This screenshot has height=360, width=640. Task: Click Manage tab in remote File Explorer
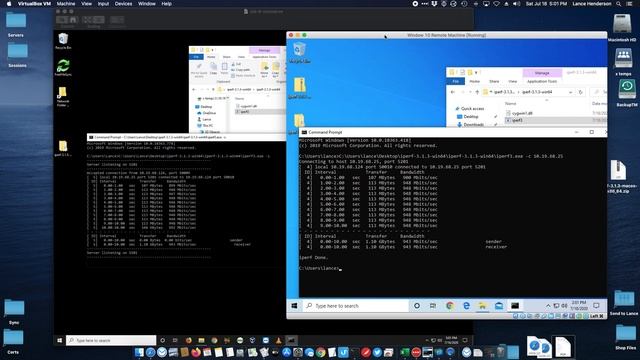click(542, 73)
